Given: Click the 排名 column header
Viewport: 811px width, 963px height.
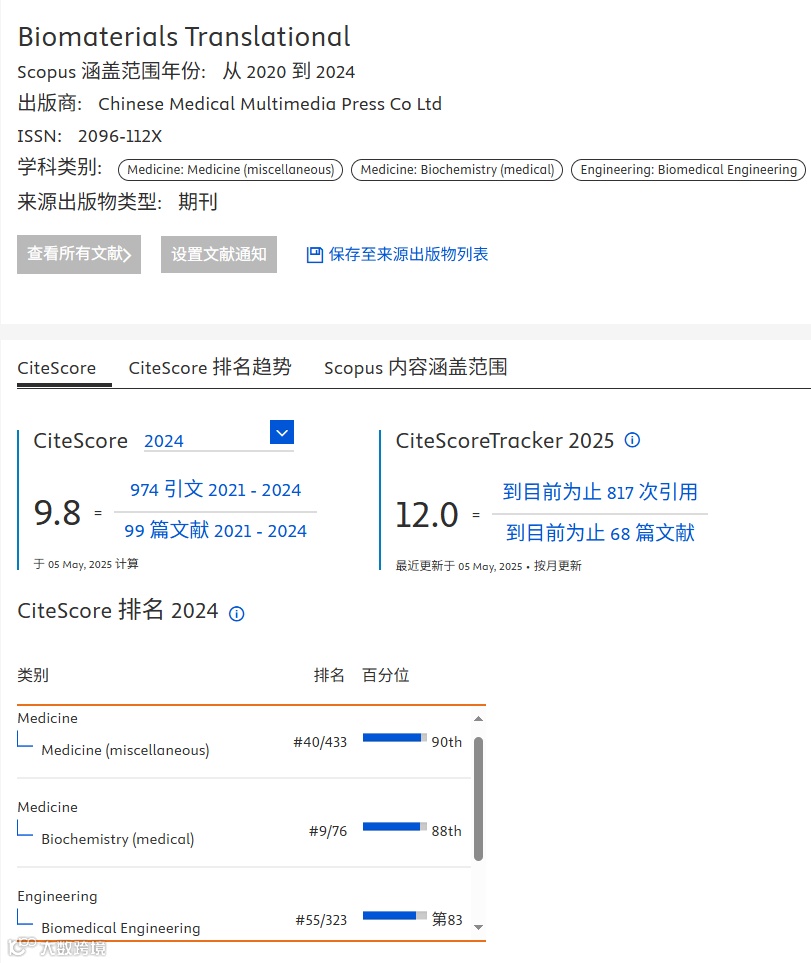Looking at the screenshot, I should [x=329, y=675].
